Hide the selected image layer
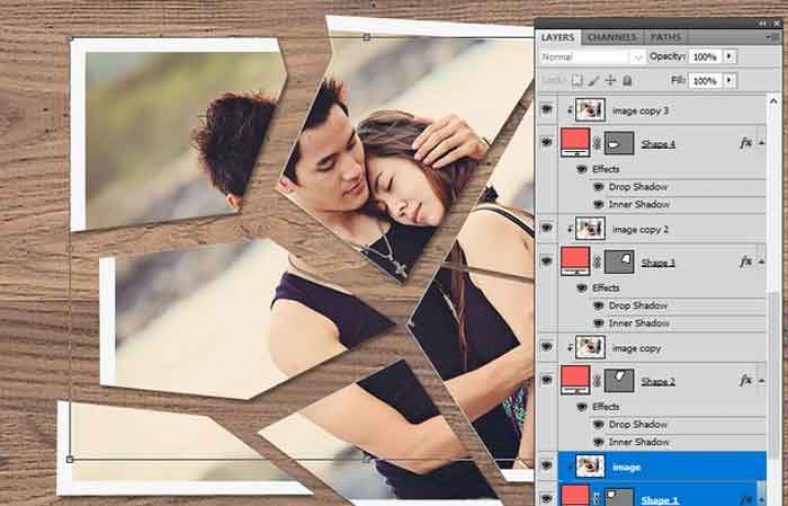Screen dimensions: 788x506 tap(547, 466)
